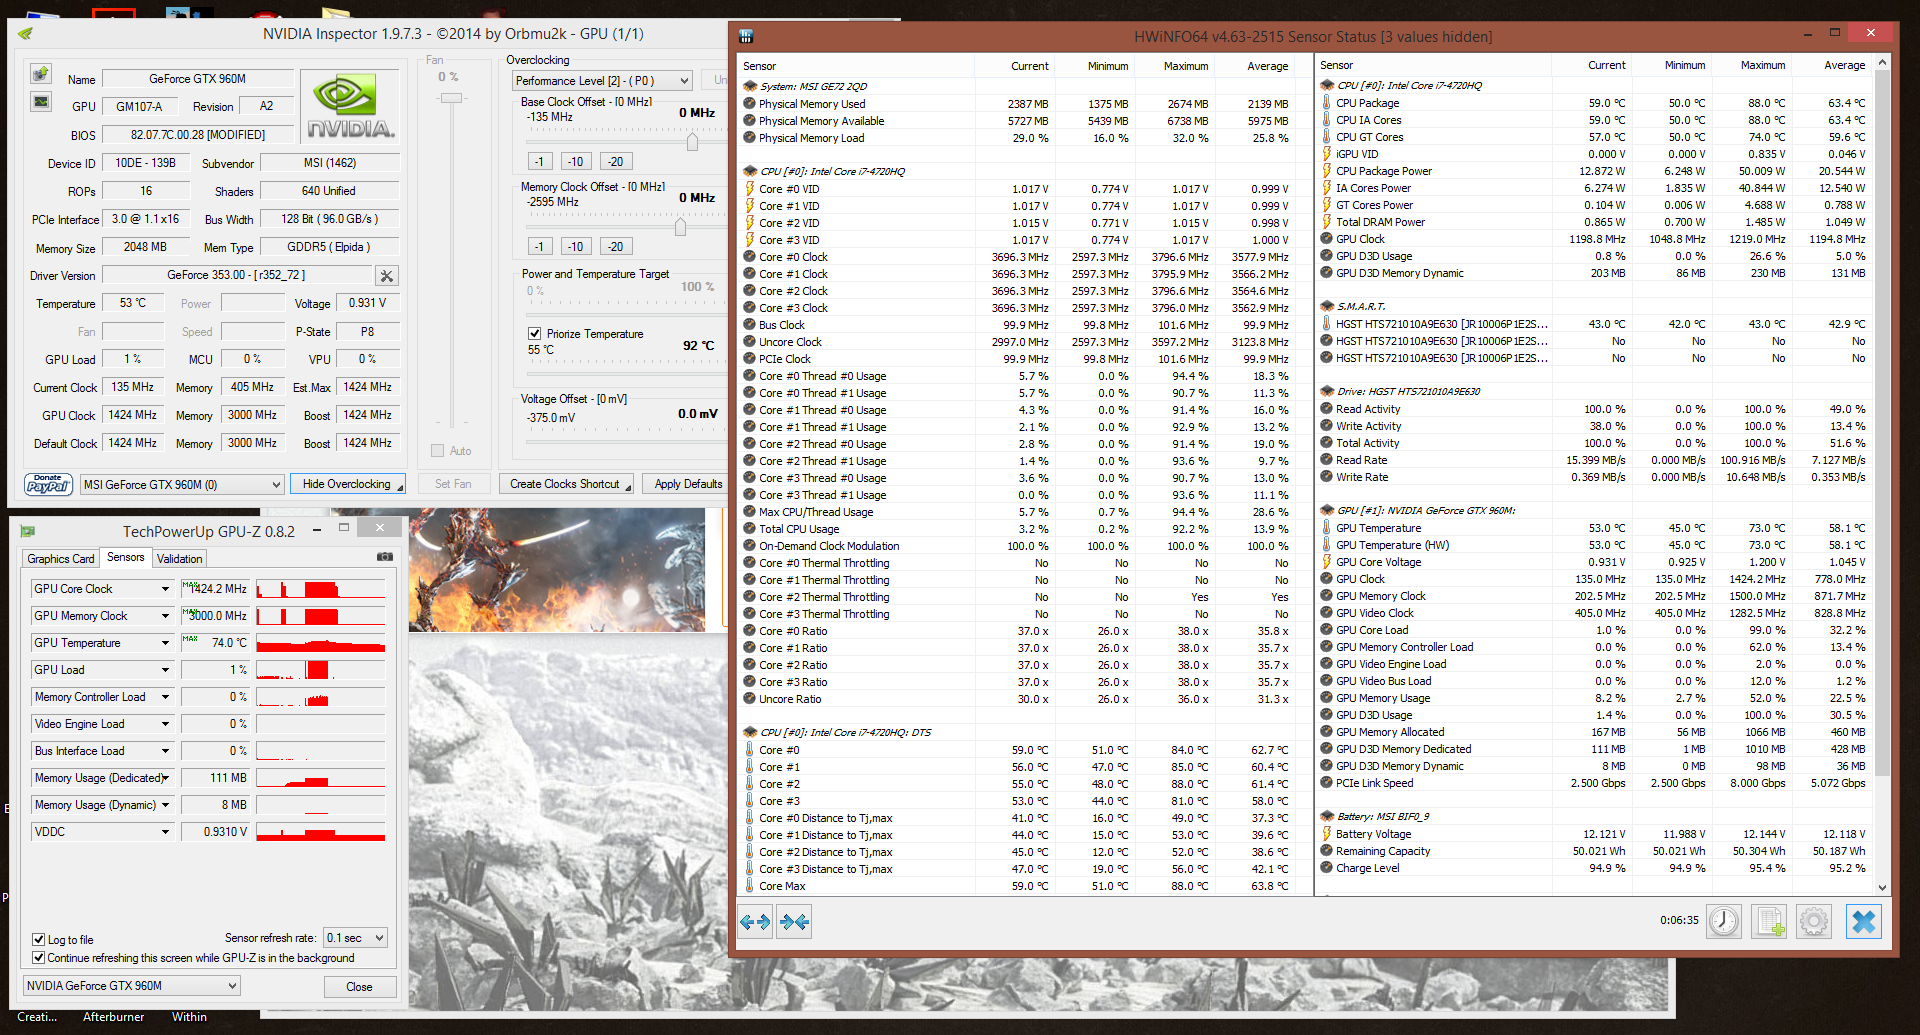Click the Memory Clock Offset slider handle
1920x1035 pixels.
point(681,227)
